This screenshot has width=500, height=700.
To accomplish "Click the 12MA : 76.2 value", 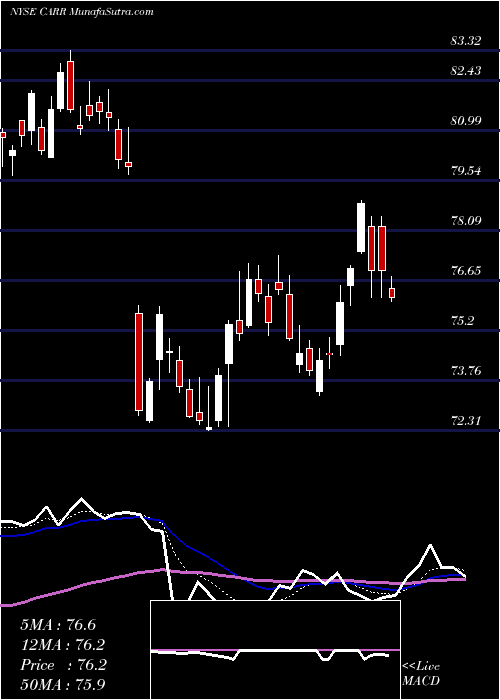I will click(63, 645).
